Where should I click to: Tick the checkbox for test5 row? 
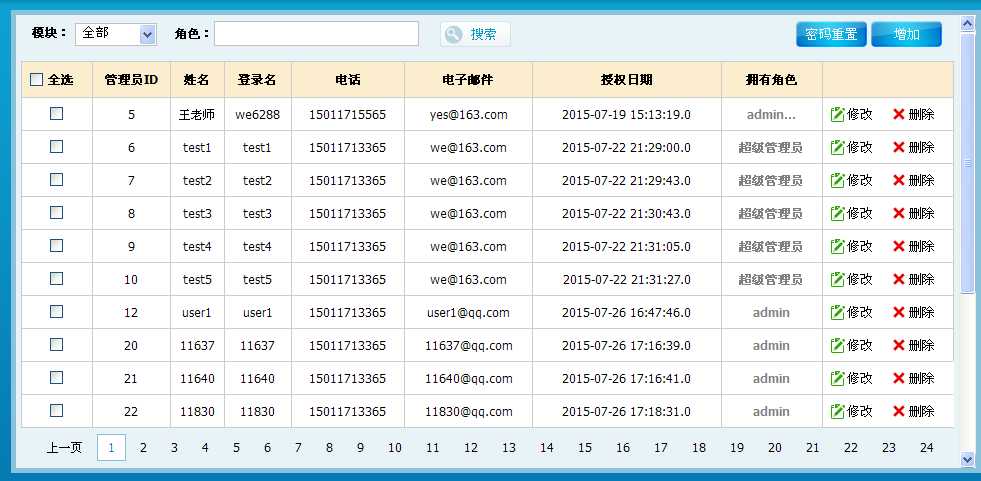coord(56,278)
